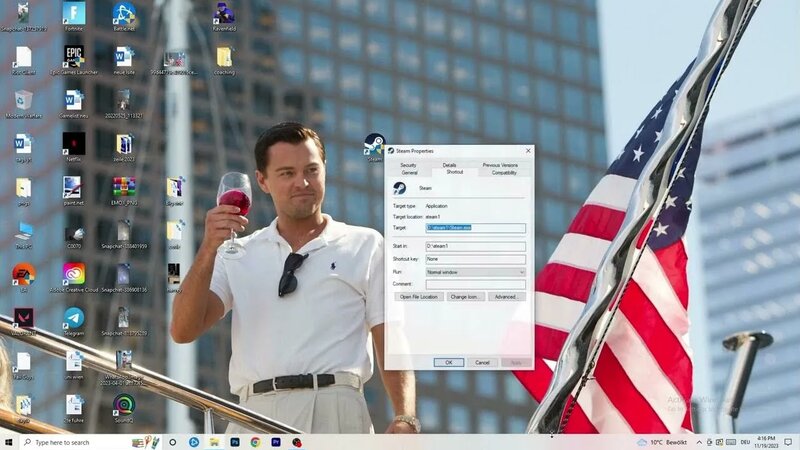Select the Telegram desktop shortcut

point(74,321)
